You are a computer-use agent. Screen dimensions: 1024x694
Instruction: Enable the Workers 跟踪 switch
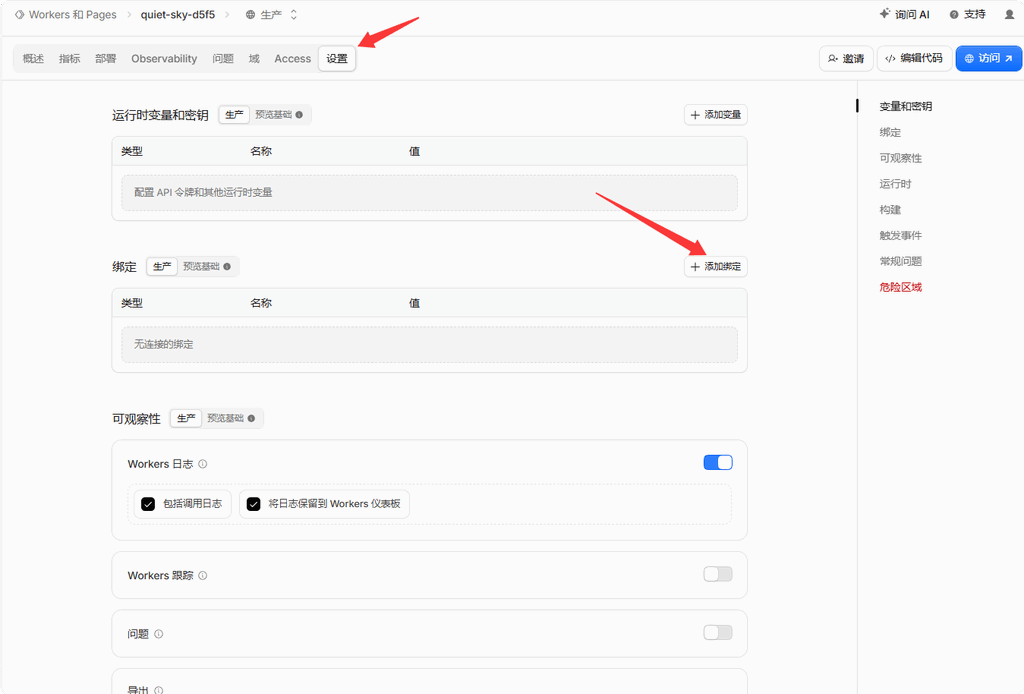click(718, 574)
